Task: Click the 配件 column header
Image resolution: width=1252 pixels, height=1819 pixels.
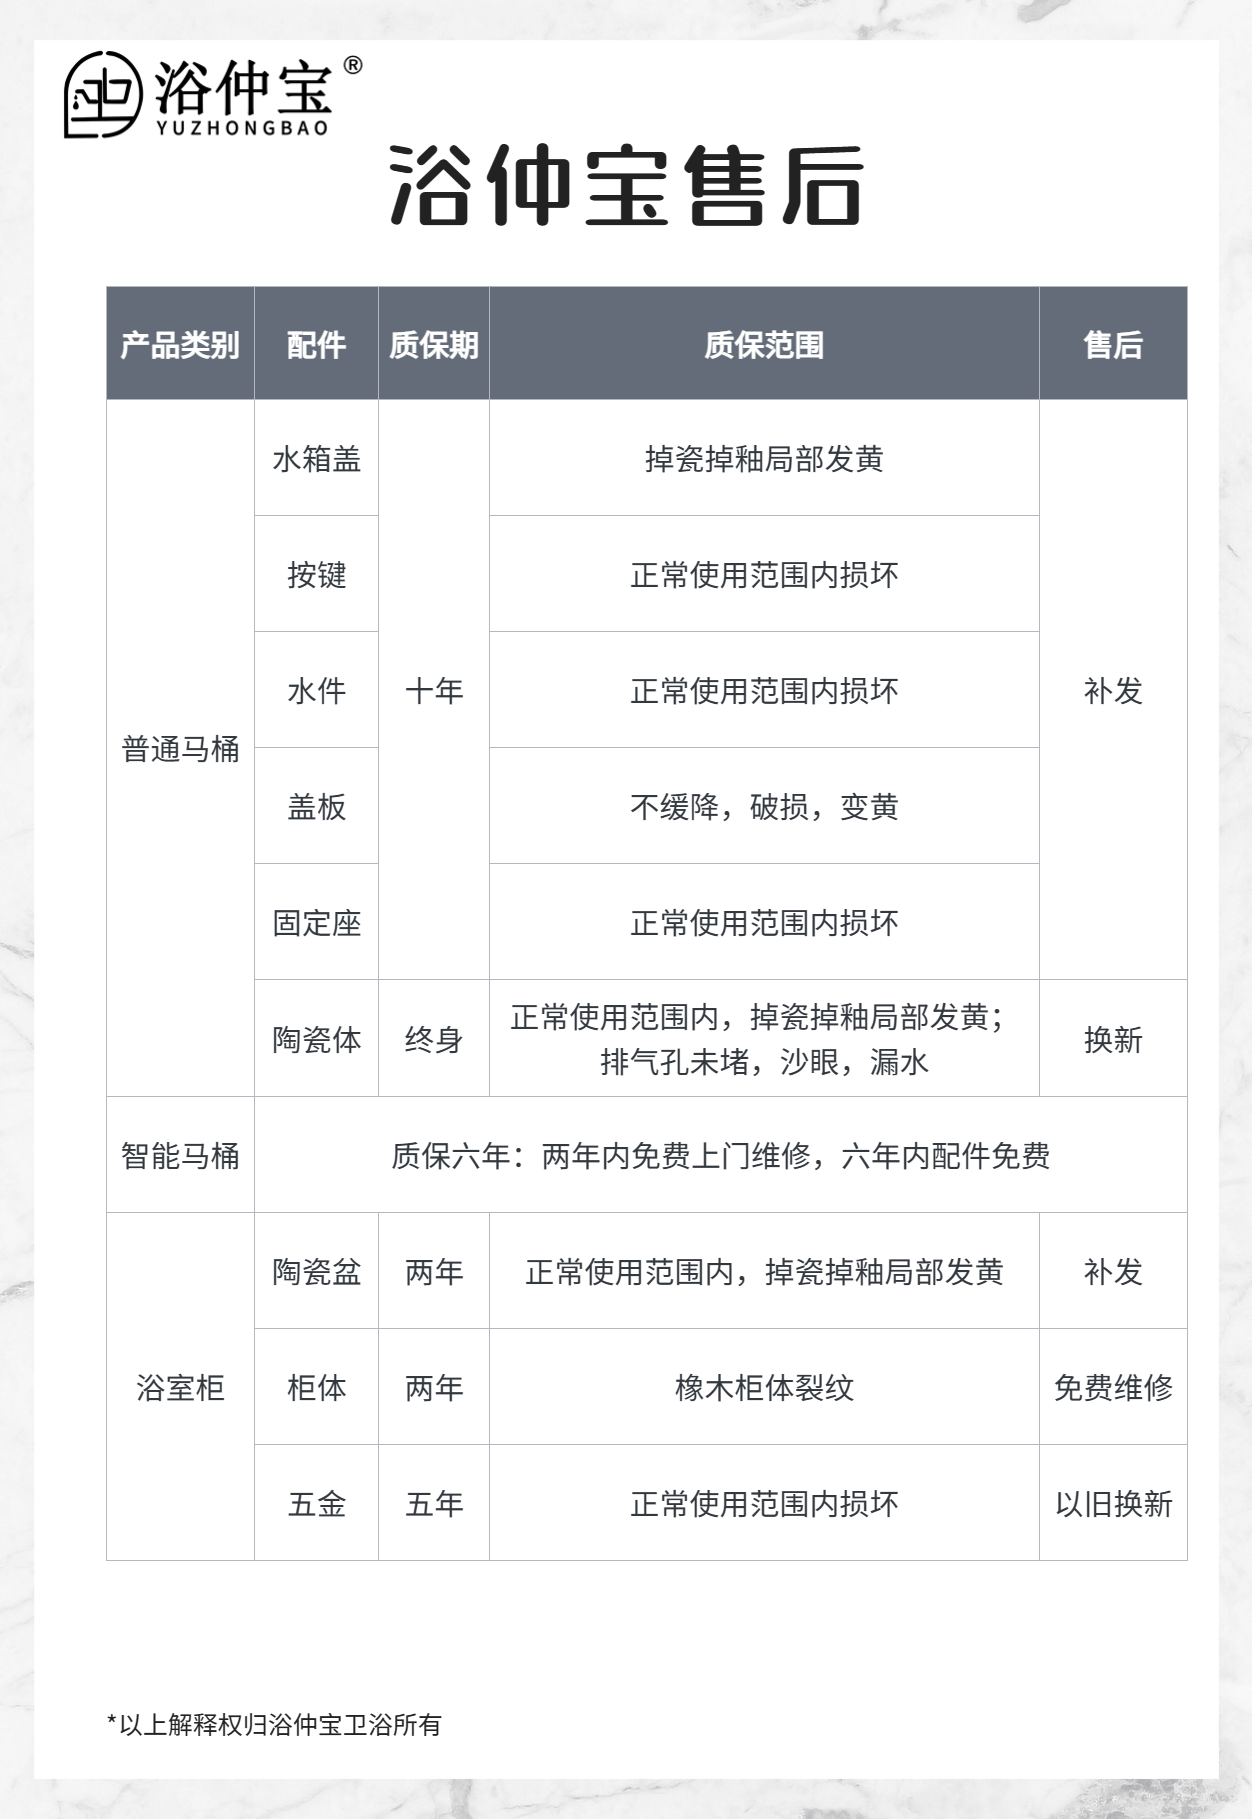Action: (x=316, y=344)
